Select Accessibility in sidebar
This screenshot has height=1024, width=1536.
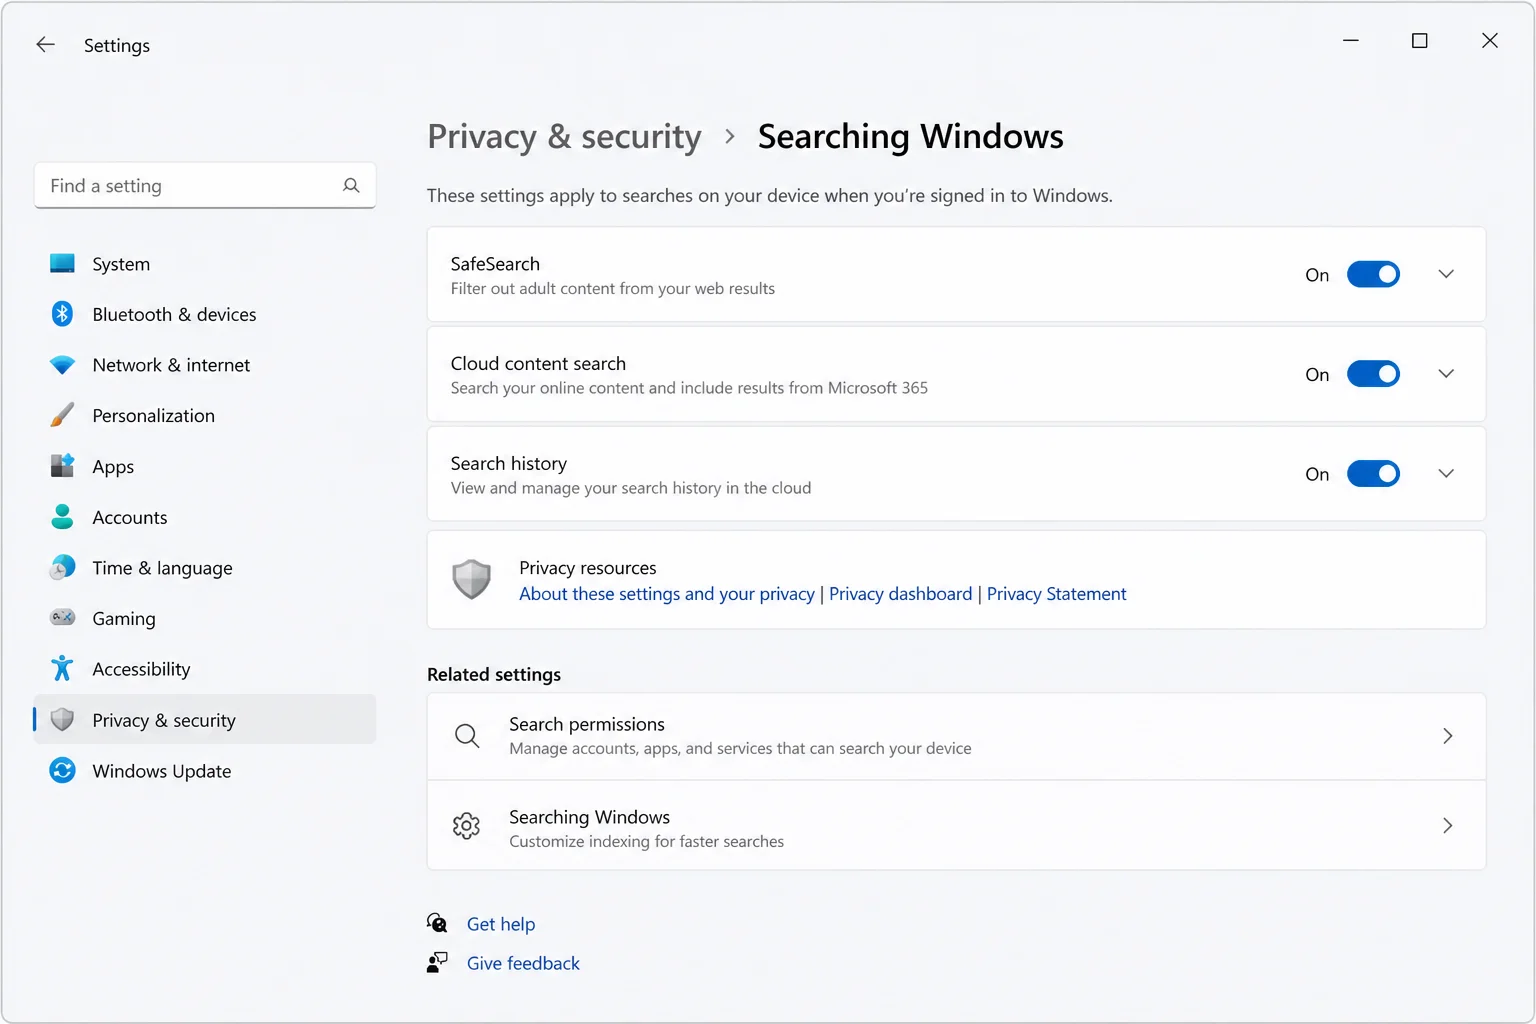205,669
